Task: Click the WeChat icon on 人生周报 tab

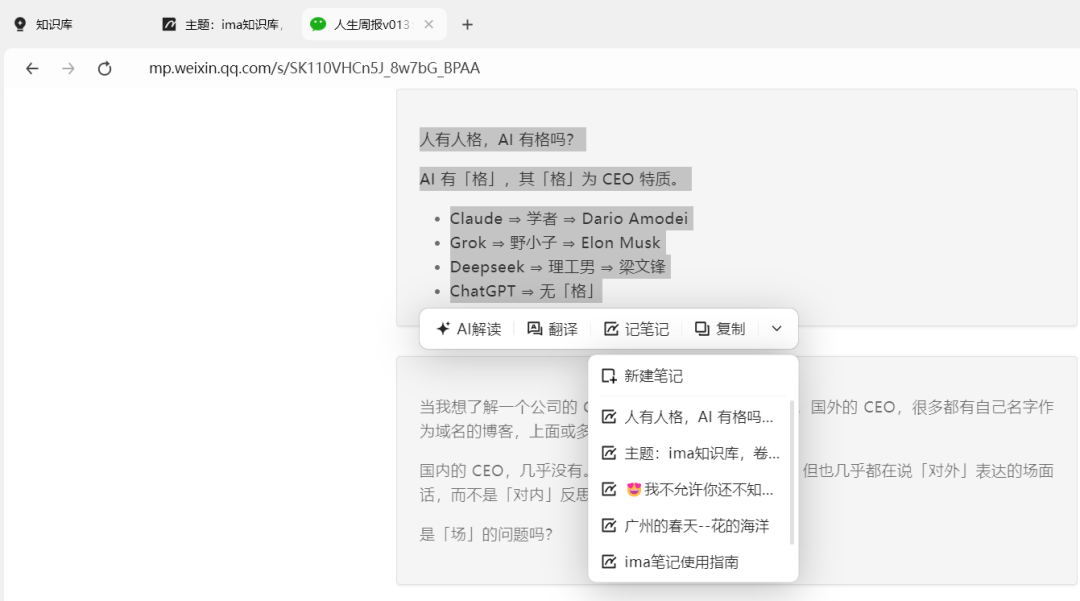Action: (x=318, y=24)
